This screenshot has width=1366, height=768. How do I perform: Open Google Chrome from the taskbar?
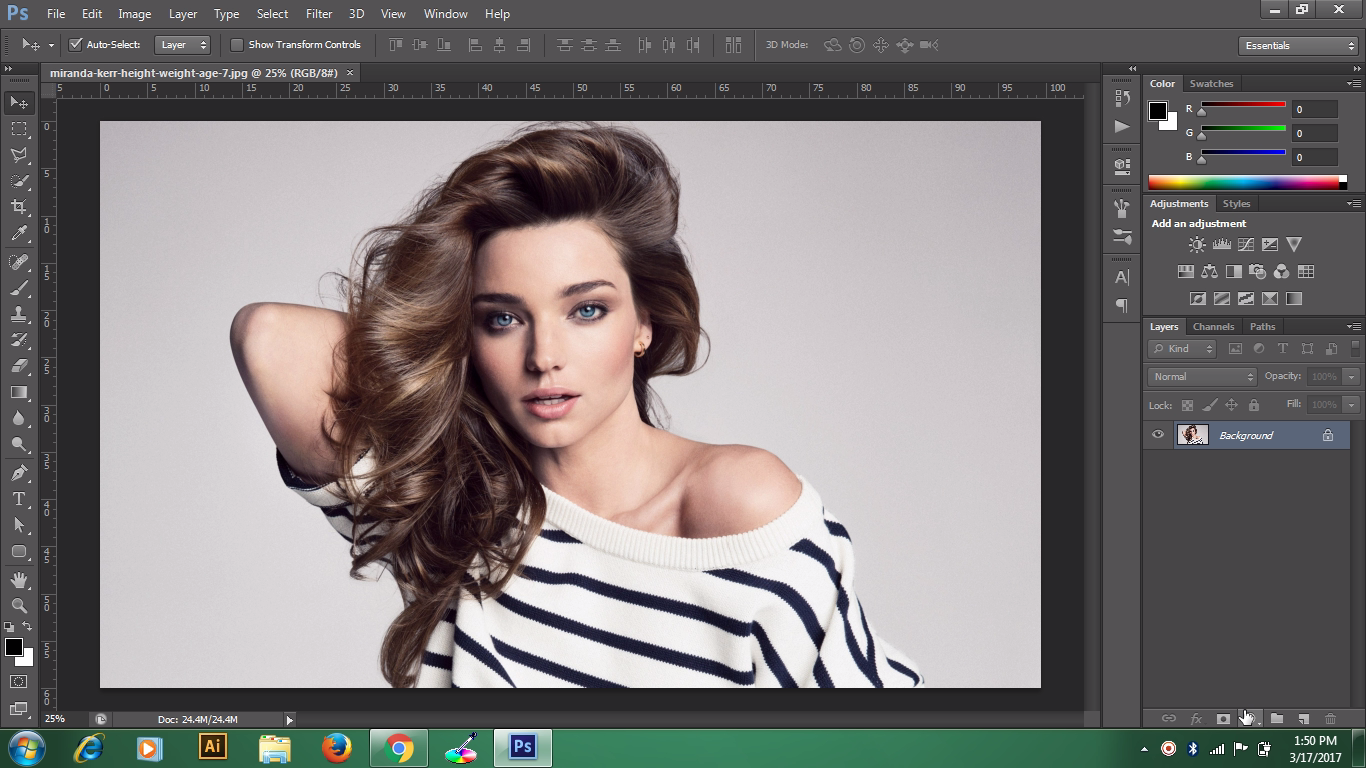tap(398, 748)
